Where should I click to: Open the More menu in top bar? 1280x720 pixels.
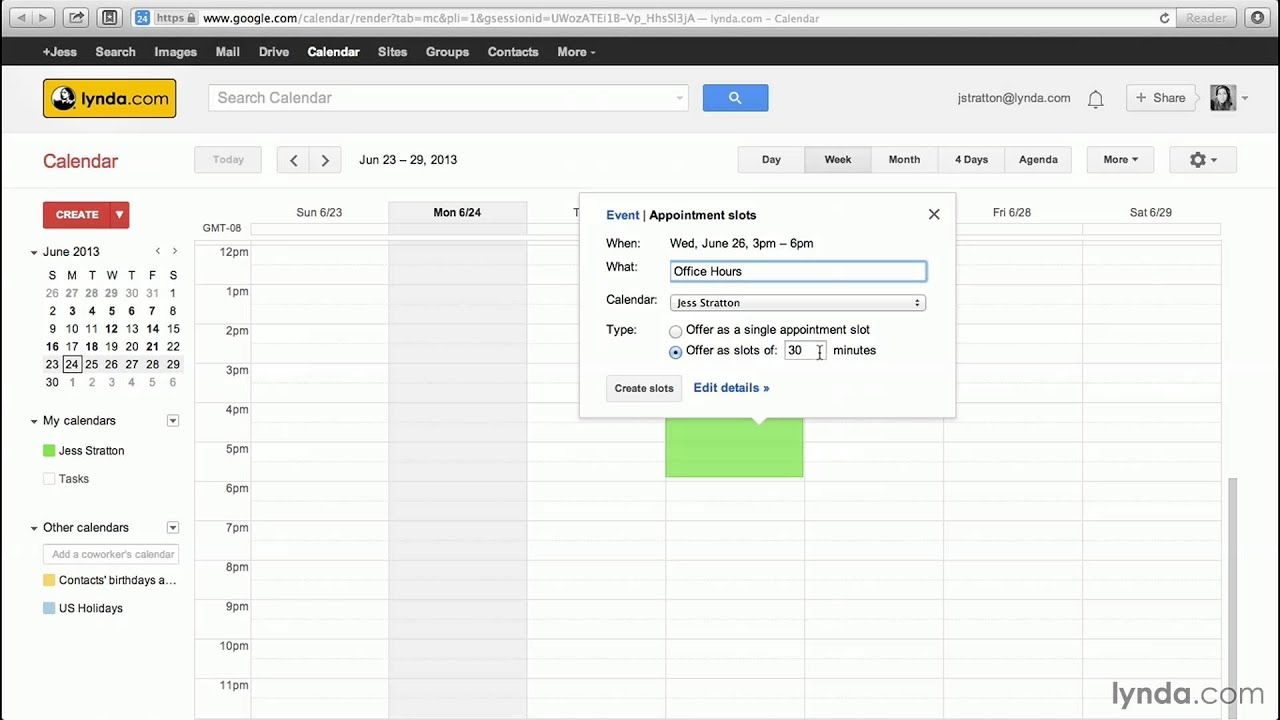point(576,52)
